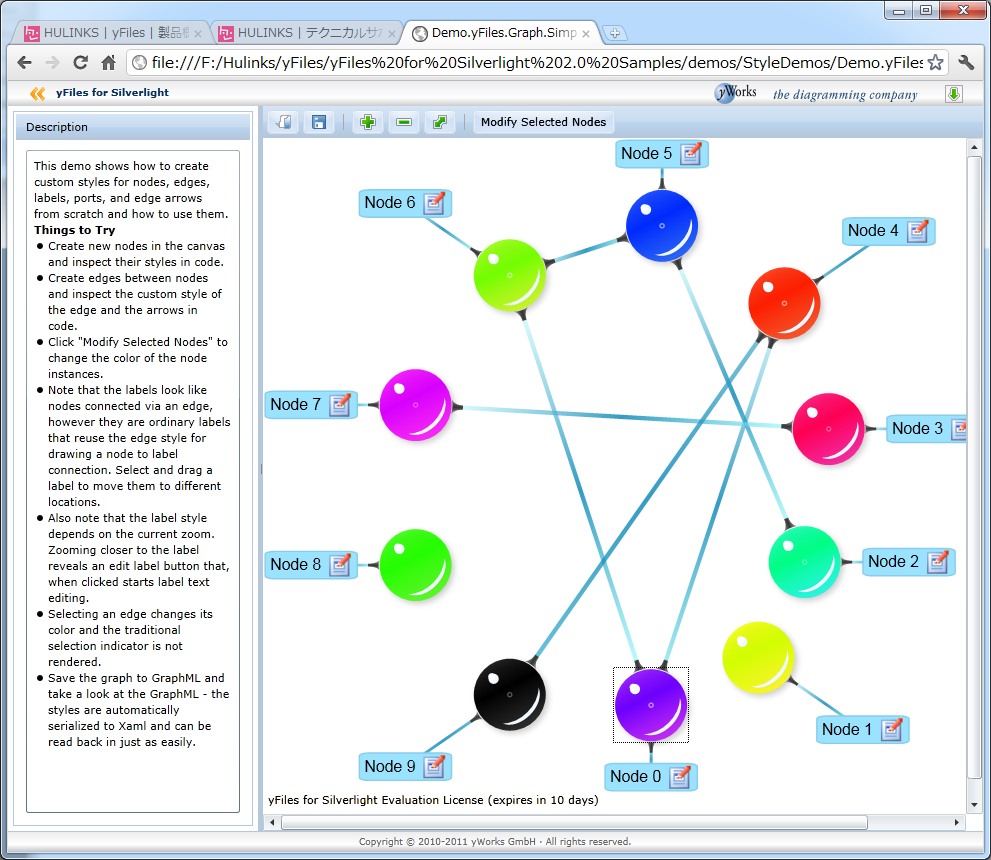Click the edit icon on Node 8 label
Image resolution: width=991 pixels, height=860 pixels.
[341, 564]
